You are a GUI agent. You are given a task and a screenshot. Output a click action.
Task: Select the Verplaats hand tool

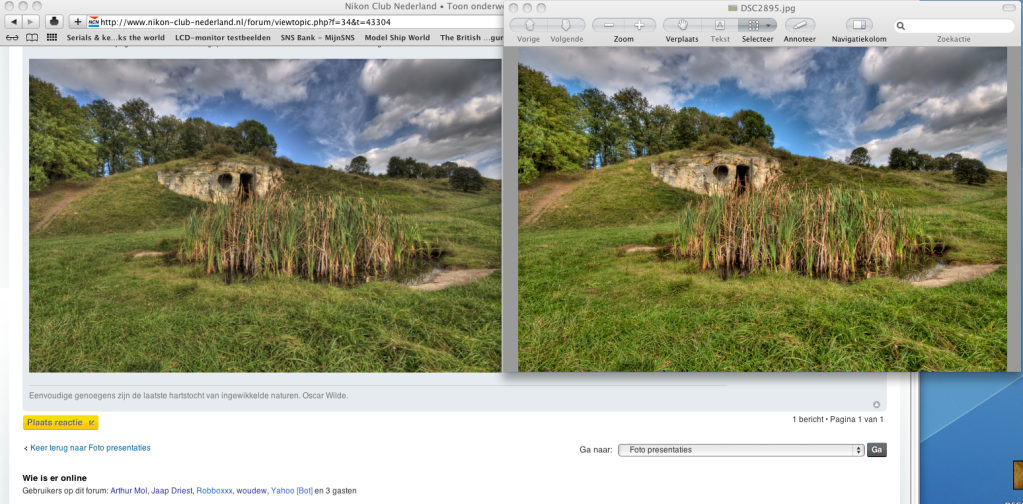[682, 25]
